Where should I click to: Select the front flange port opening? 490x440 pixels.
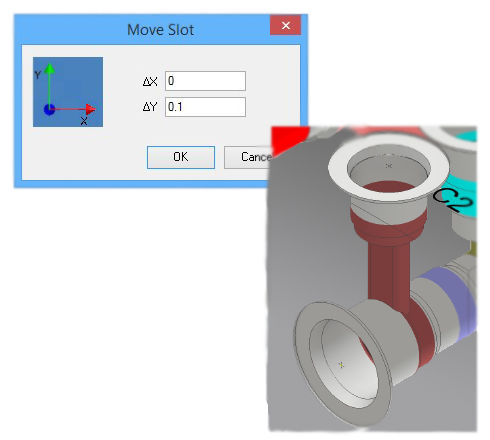pyautogui.click(x=343, y=363)
